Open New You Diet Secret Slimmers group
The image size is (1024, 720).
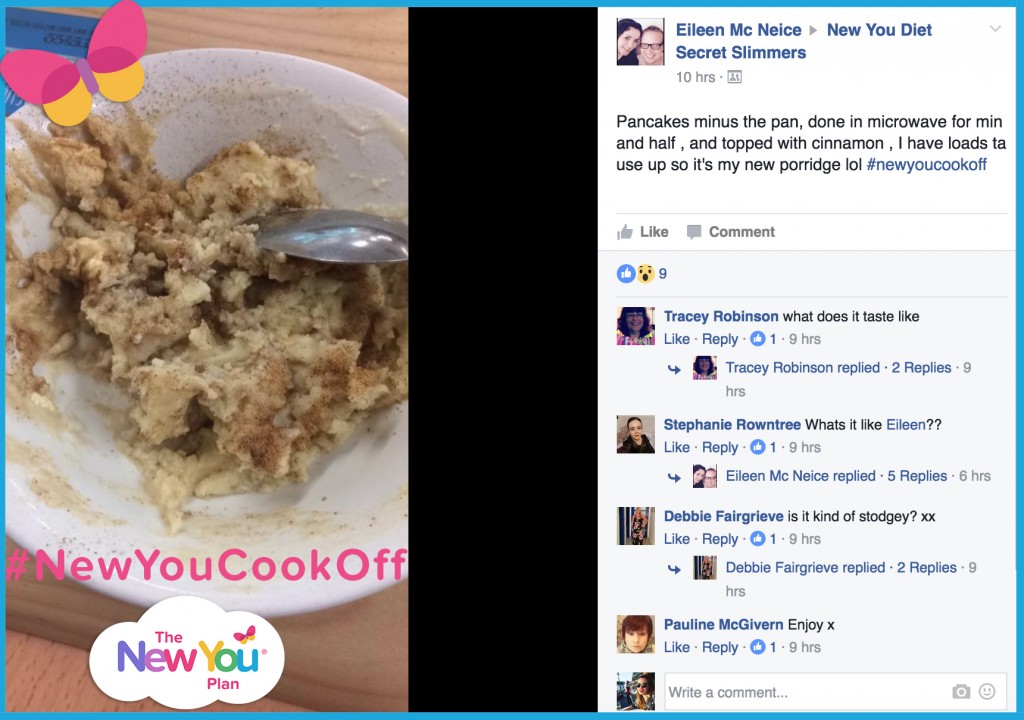(803, 41)
